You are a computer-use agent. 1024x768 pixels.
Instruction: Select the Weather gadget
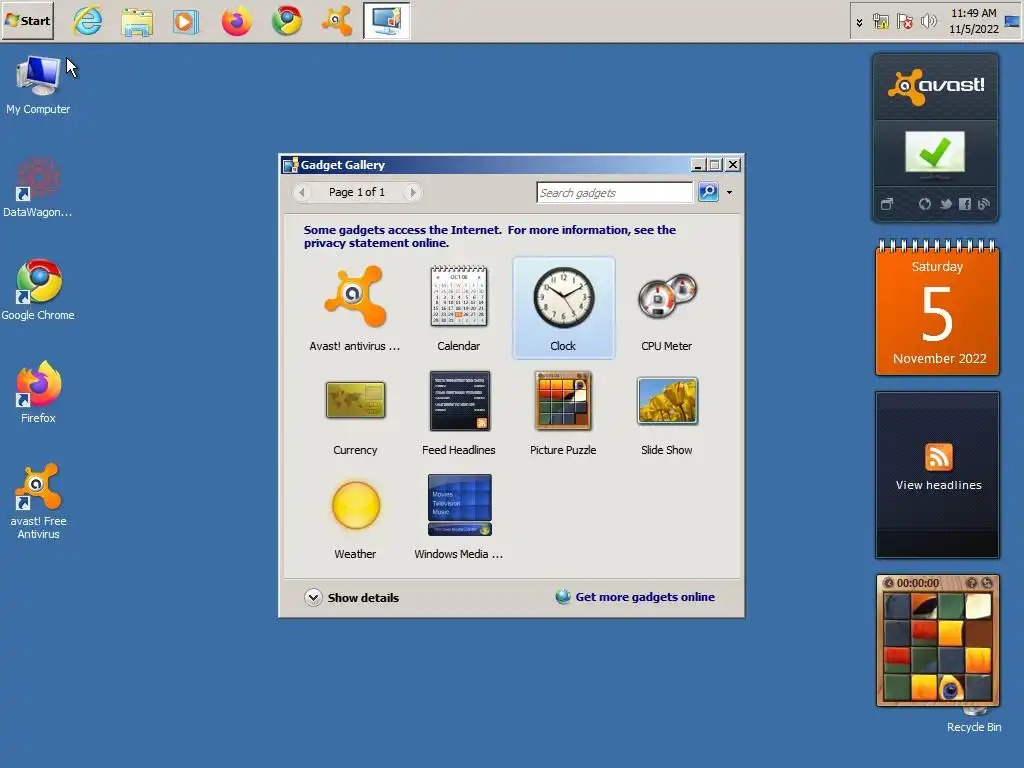click(x=355, y=516)
